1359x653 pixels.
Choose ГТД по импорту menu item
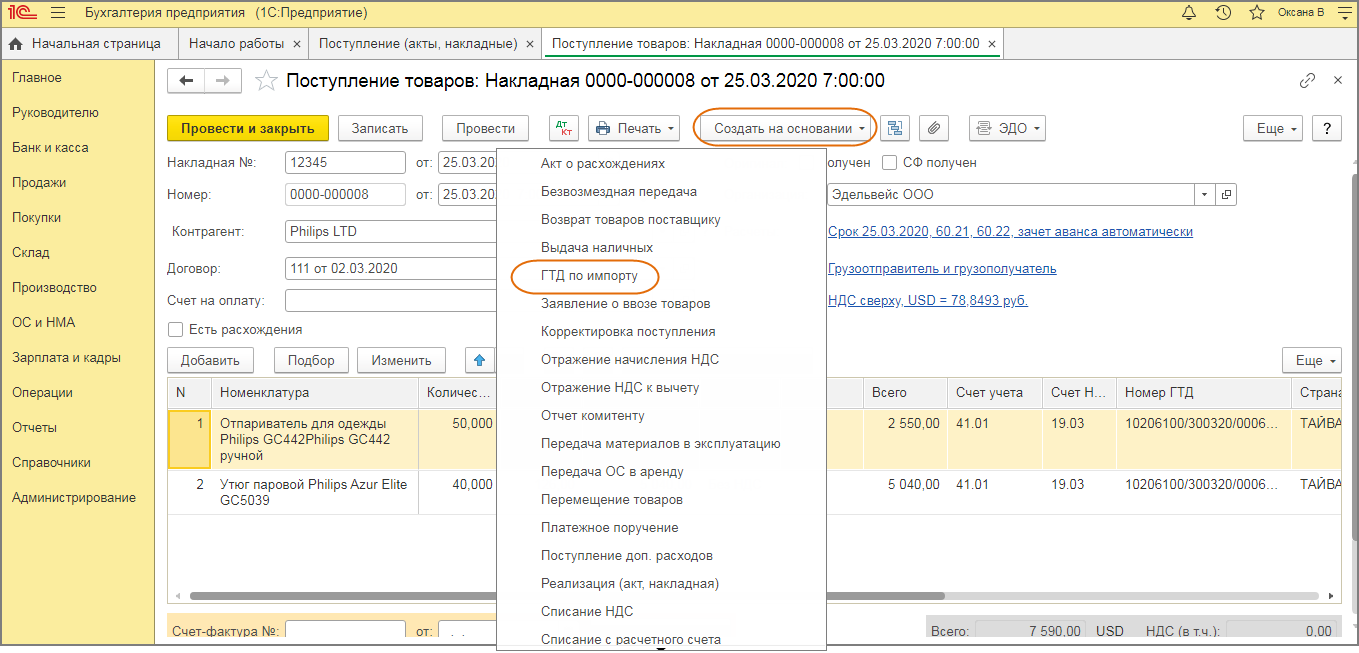(589, 275)
